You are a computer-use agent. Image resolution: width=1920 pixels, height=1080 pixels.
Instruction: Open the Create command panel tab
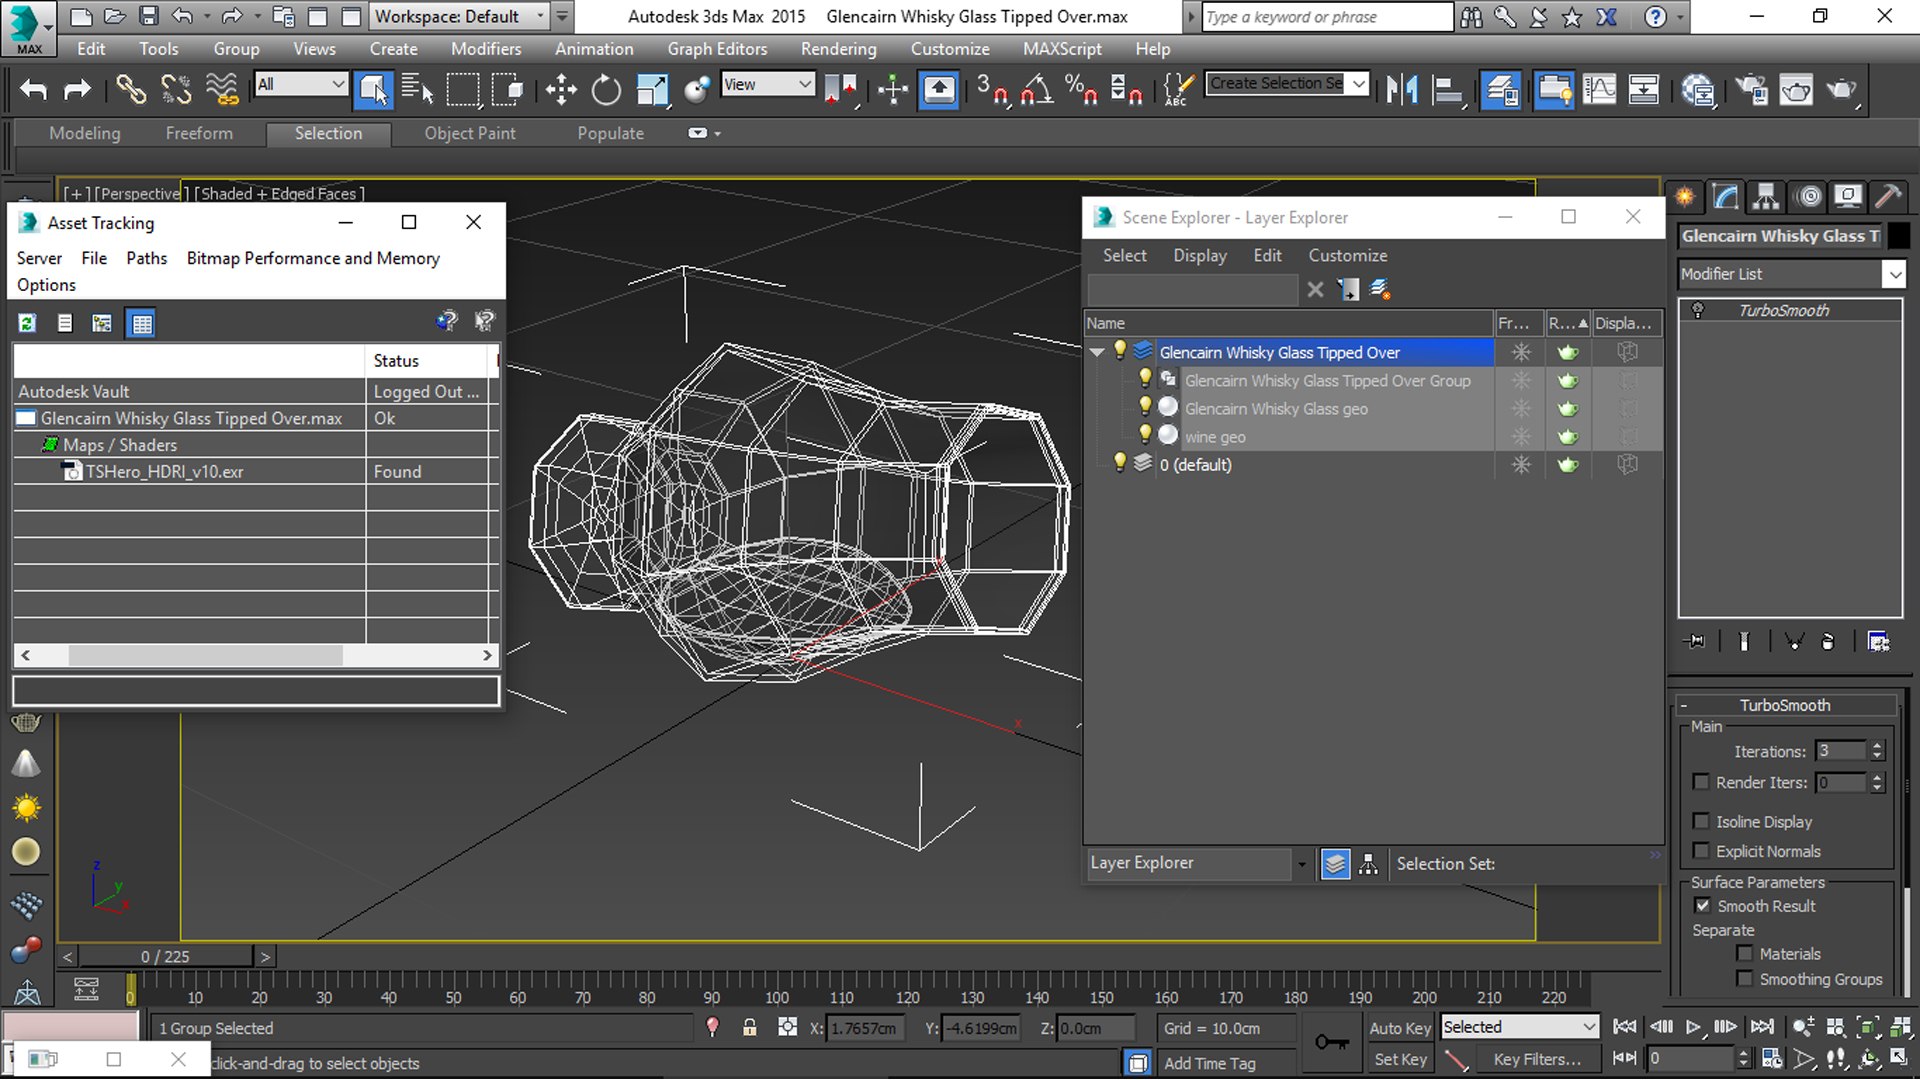click(1685, 196)
